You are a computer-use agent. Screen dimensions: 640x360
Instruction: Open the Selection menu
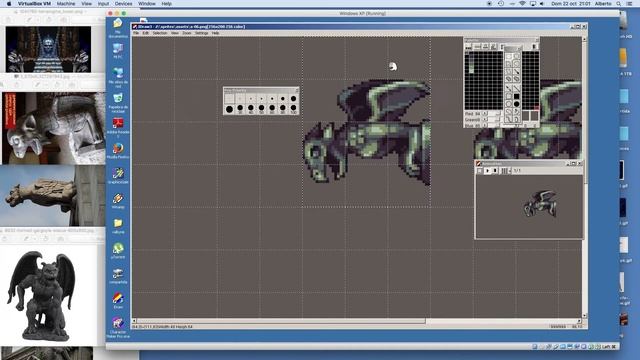click(160, 33)
